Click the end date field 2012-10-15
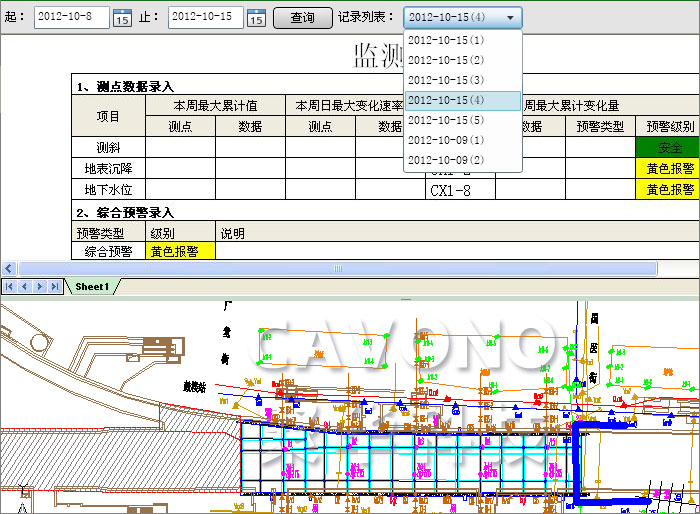 tap(206, 17)
